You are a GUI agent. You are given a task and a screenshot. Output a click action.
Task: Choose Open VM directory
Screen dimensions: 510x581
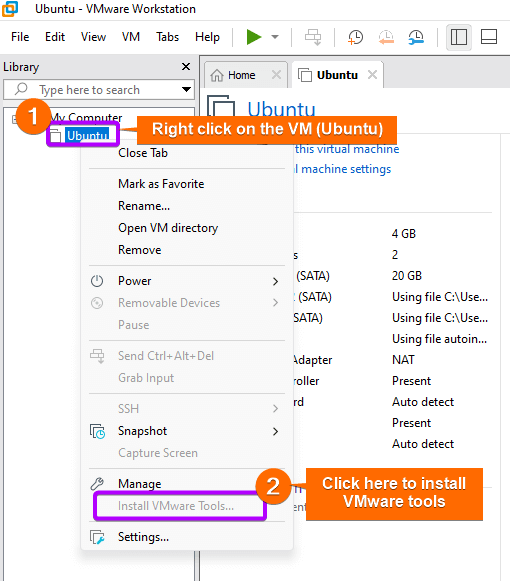pyautogui.click(x=168, y=228)
